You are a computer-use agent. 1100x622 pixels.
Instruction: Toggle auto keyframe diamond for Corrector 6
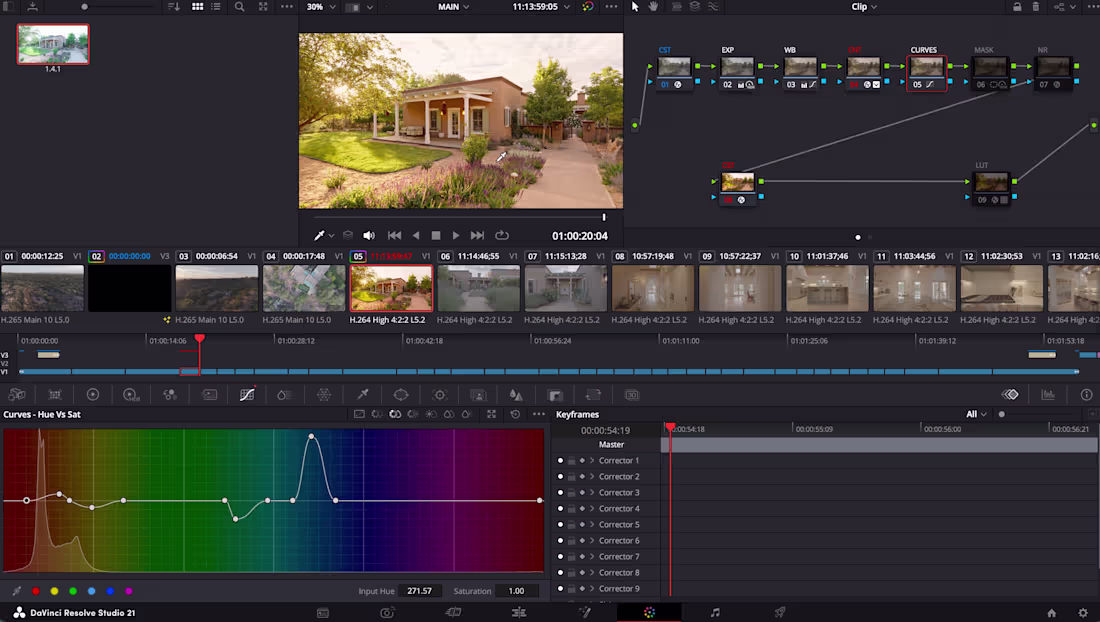582,541
